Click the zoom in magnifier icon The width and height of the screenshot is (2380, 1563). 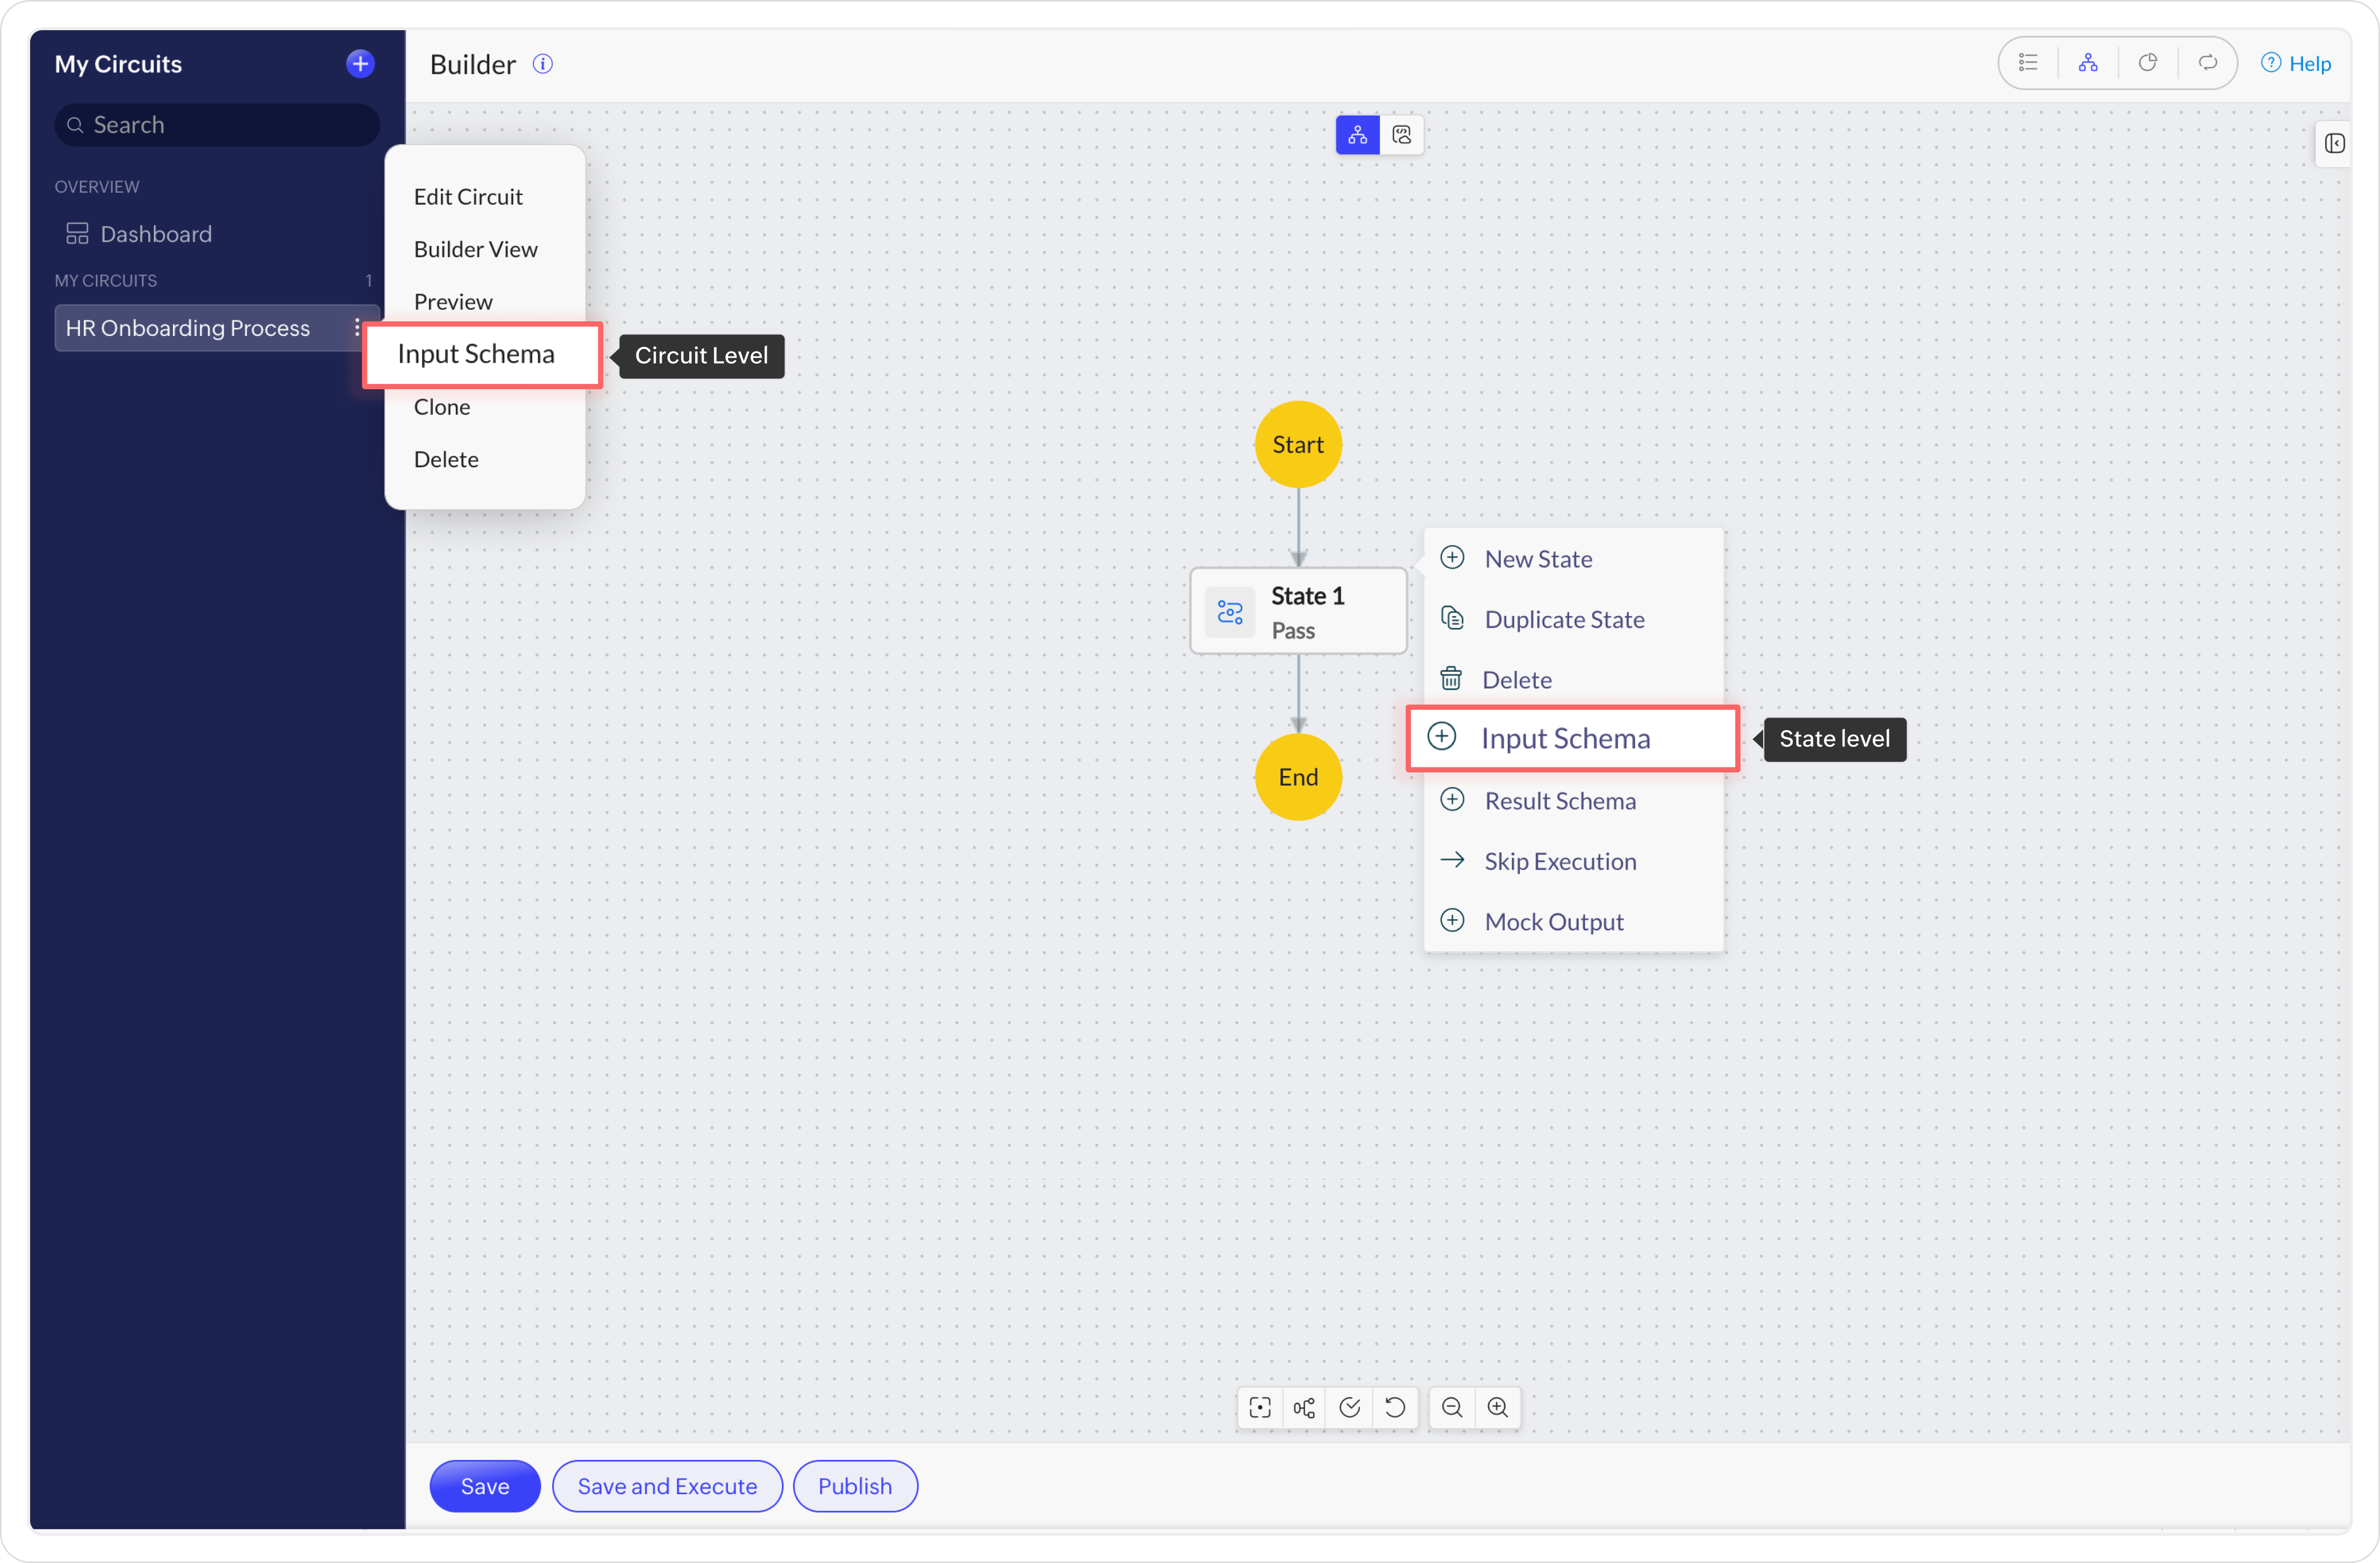[1498, 1408]
